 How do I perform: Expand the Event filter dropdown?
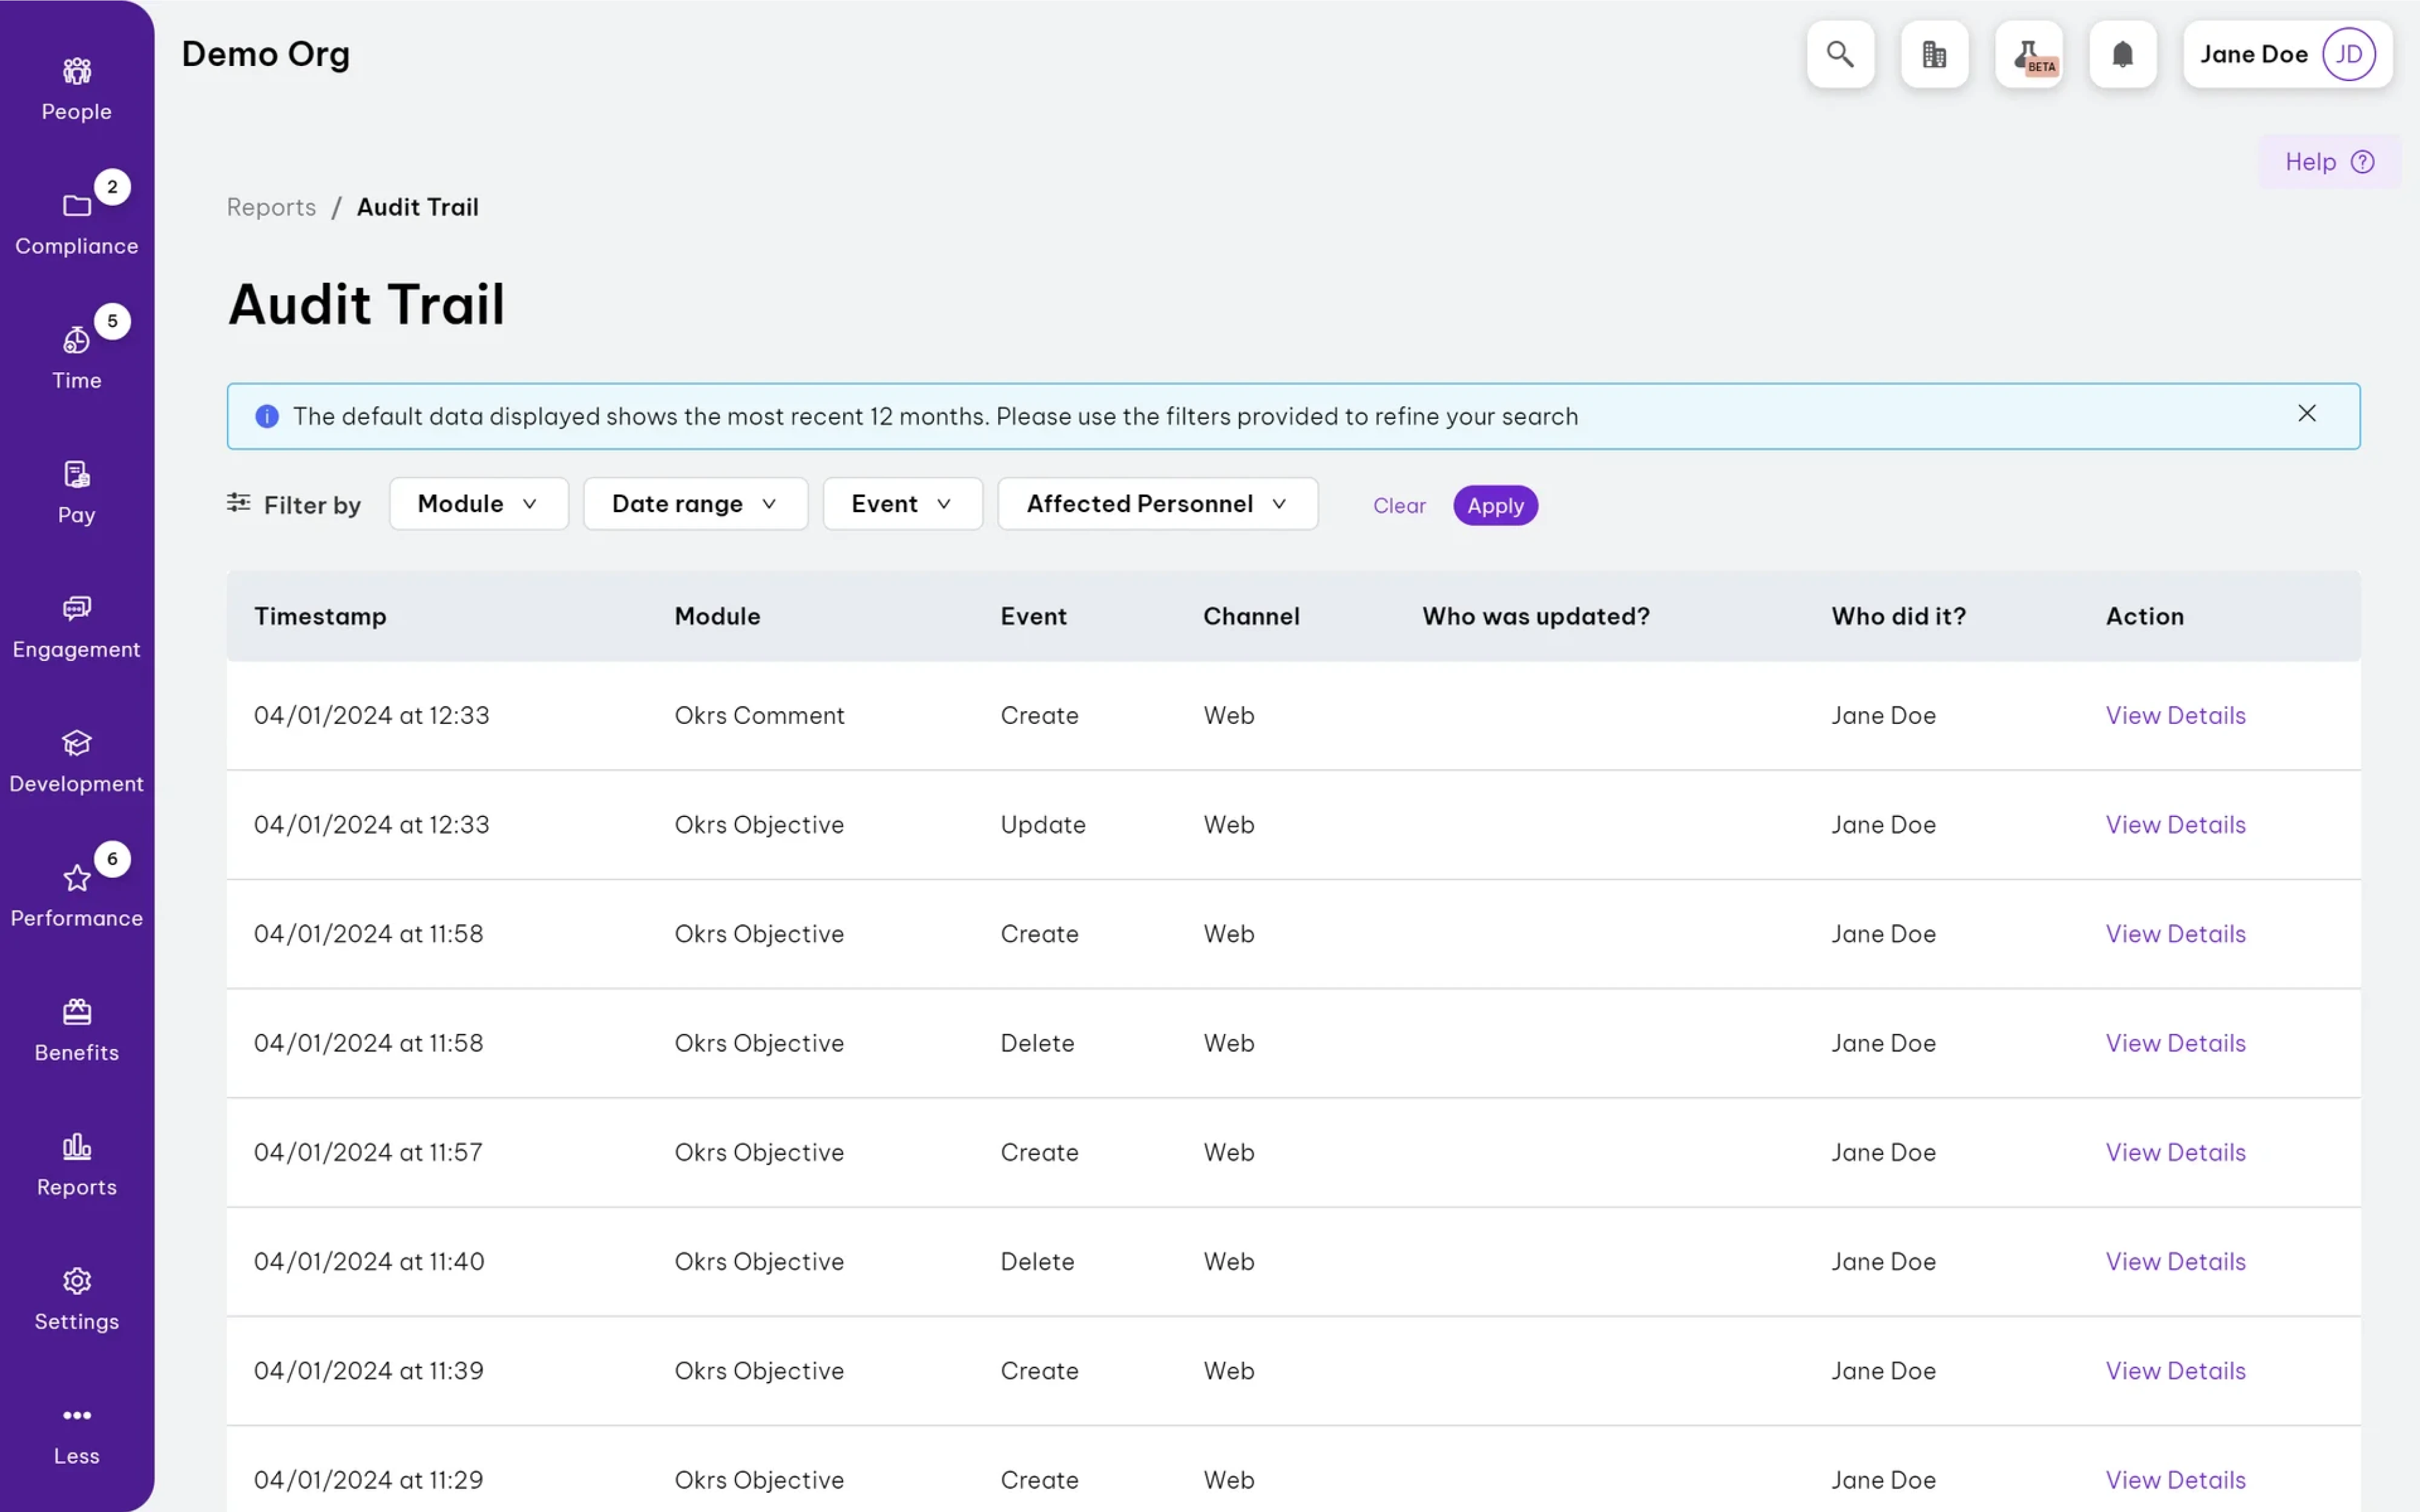902,503
